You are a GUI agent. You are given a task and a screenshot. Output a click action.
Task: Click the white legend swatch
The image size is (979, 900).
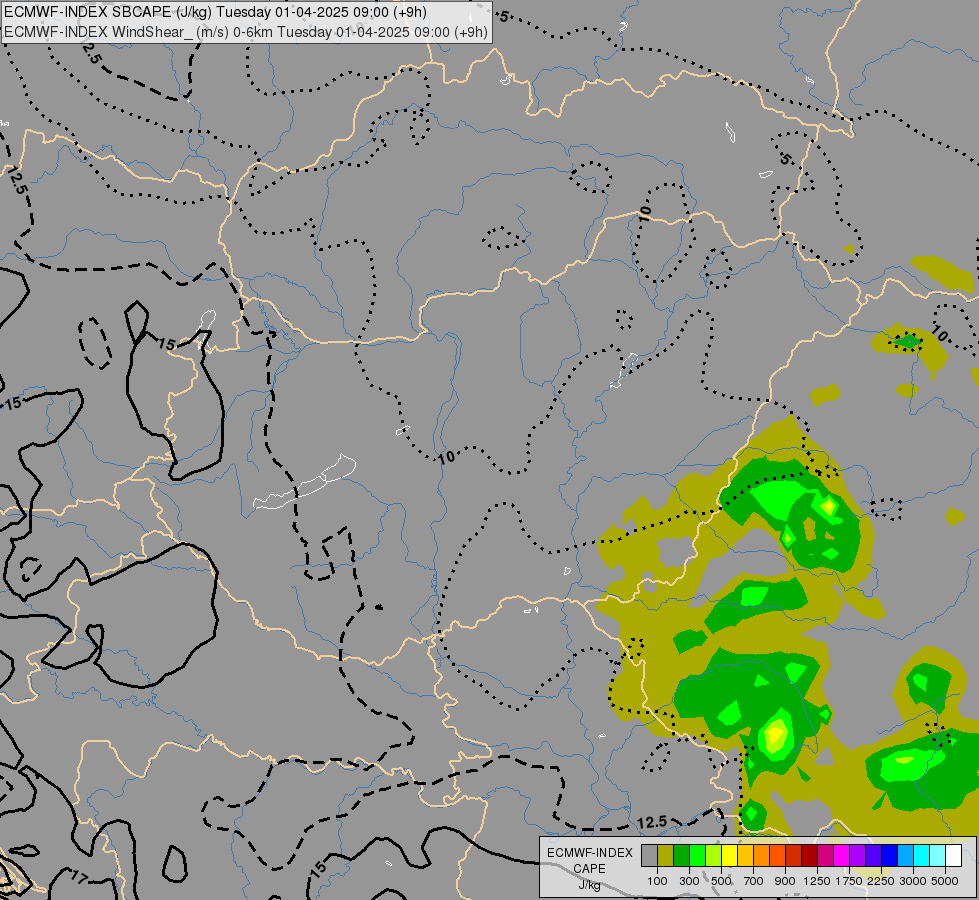953,856
